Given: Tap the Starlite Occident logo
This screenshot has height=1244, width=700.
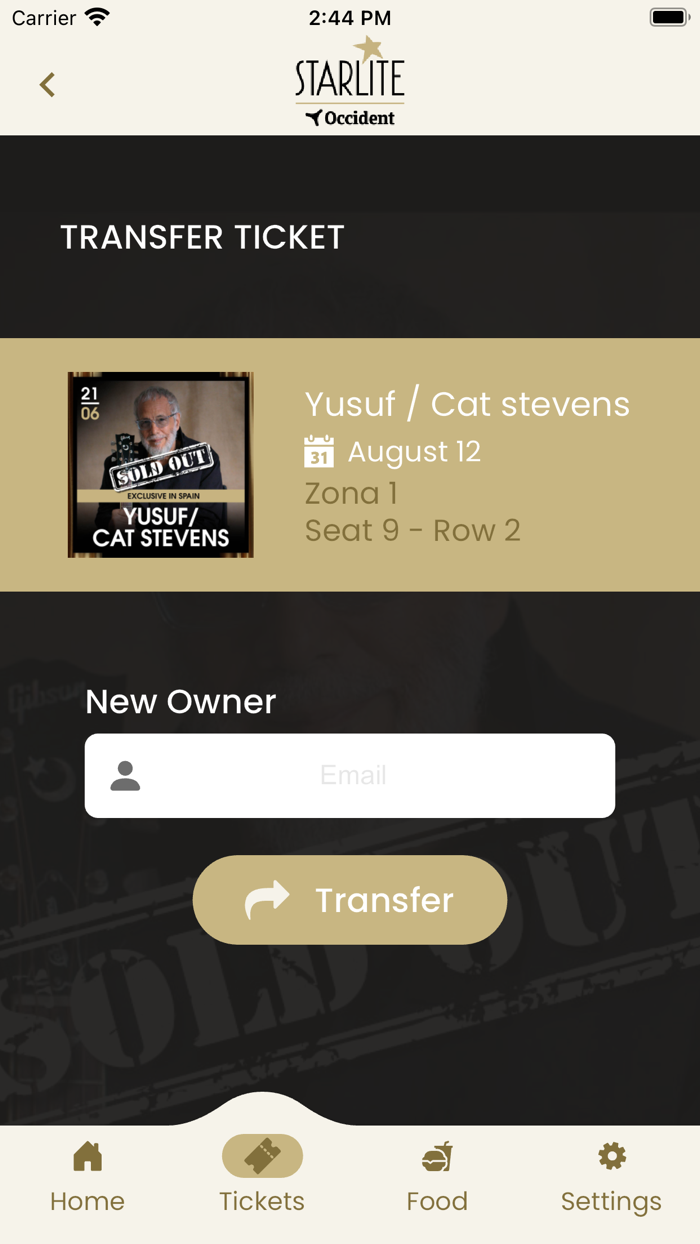Looking at the screenshot, I should 350,82.
